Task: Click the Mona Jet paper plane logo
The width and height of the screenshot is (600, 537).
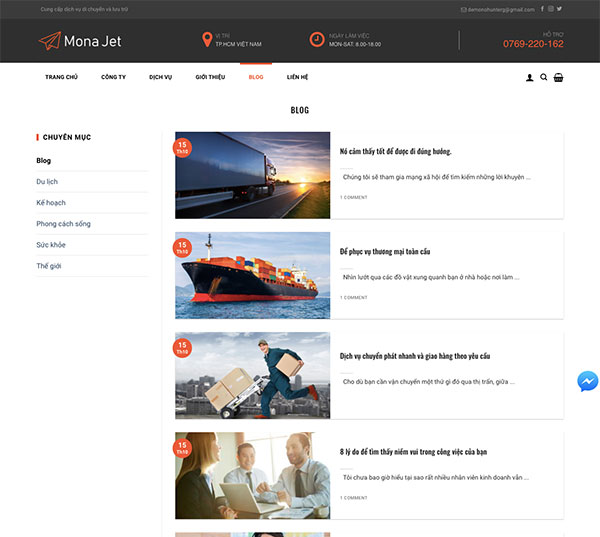Action: tap(50, 41)
